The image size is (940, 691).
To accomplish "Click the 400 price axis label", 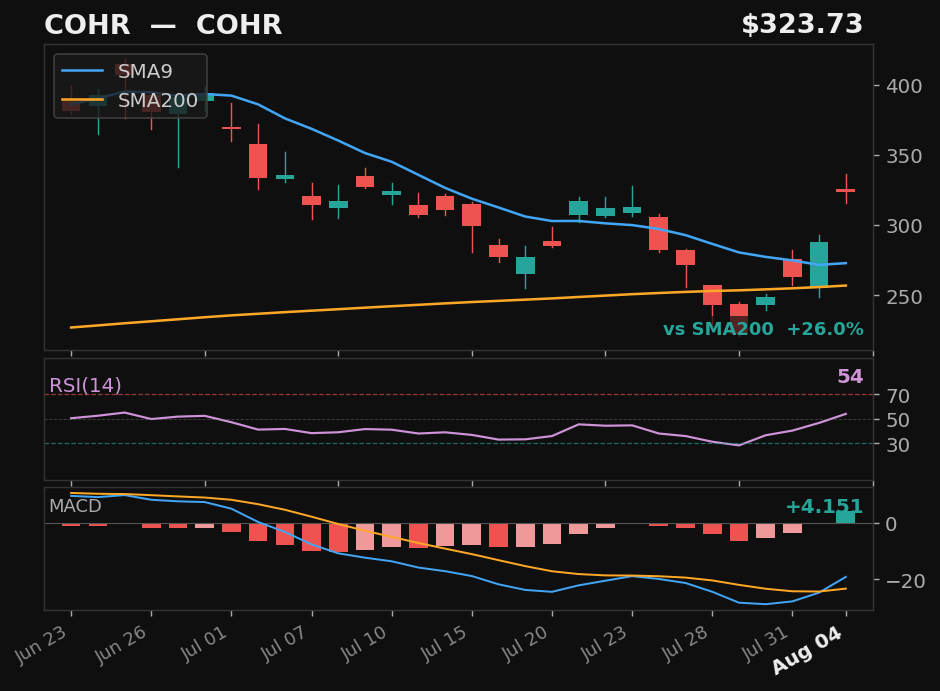I will (x=904, y=86).
